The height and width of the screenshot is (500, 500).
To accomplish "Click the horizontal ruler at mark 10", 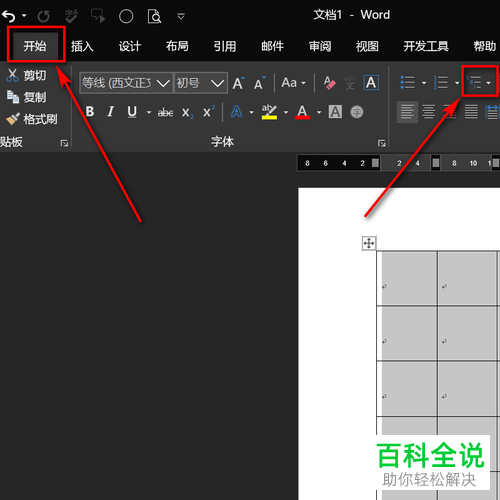I will click(473, 163).
